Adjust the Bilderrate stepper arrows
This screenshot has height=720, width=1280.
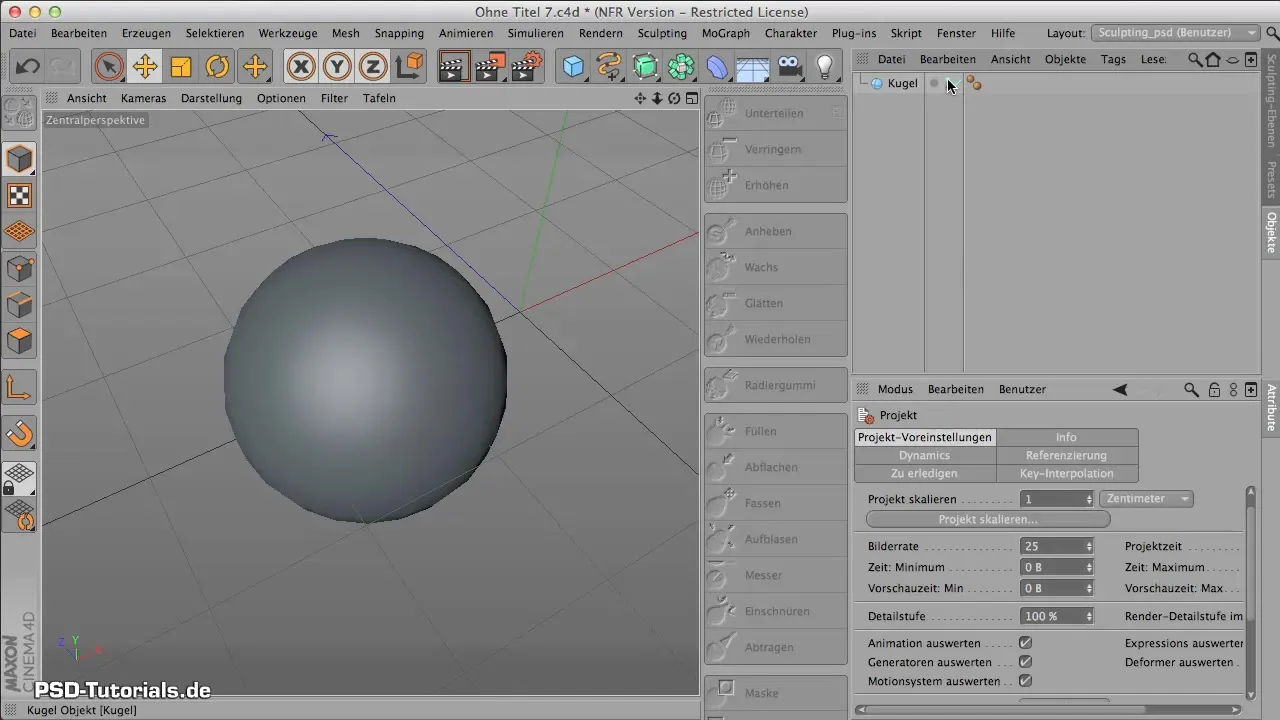(x=1089, y=547)
